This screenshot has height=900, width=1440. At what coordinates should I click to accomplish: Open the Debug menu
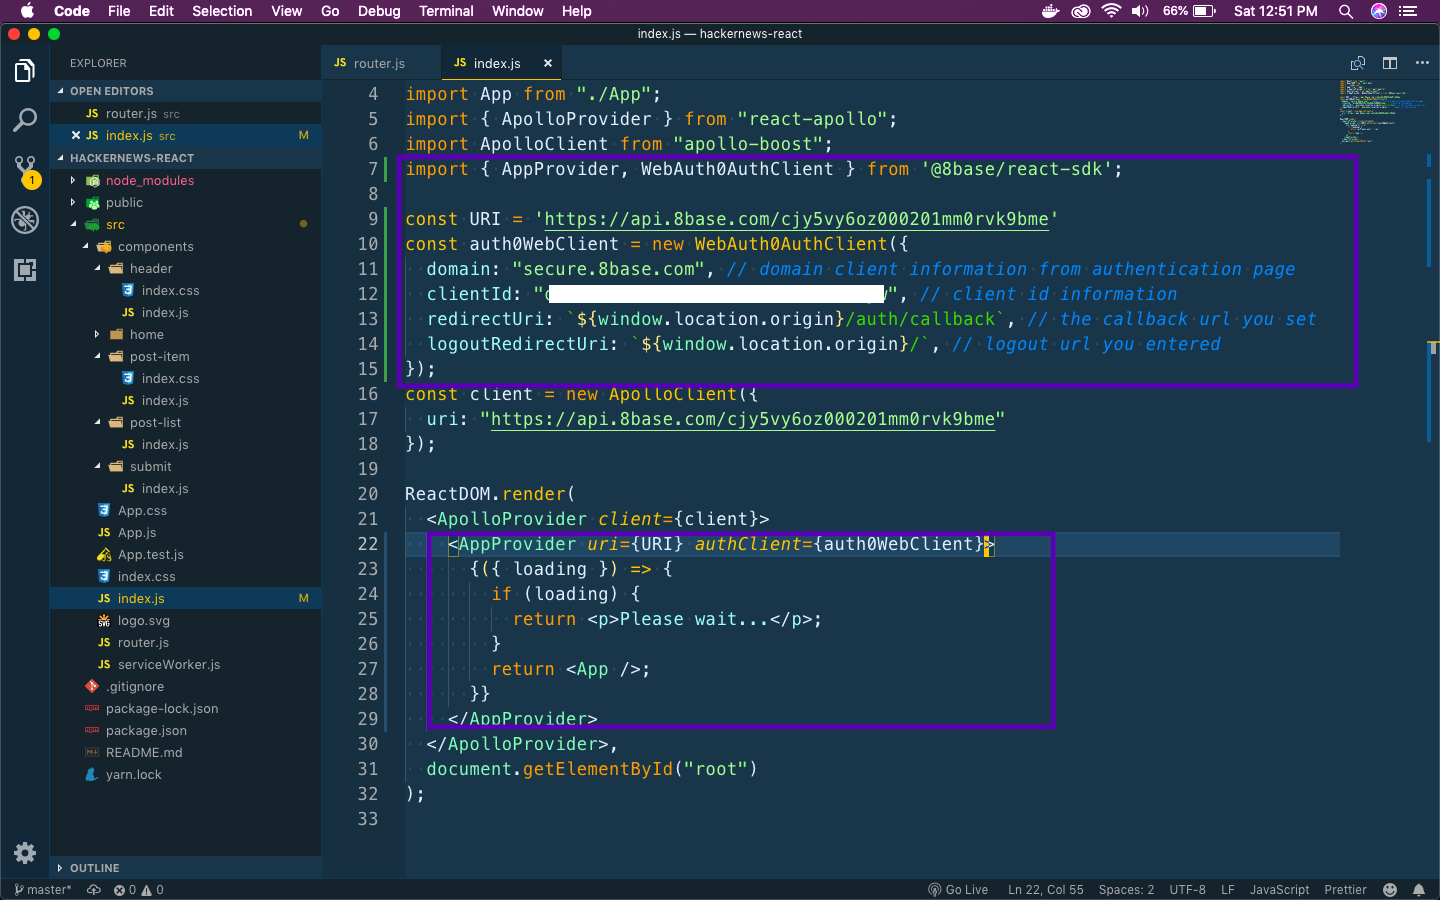[x=379, y=11]
